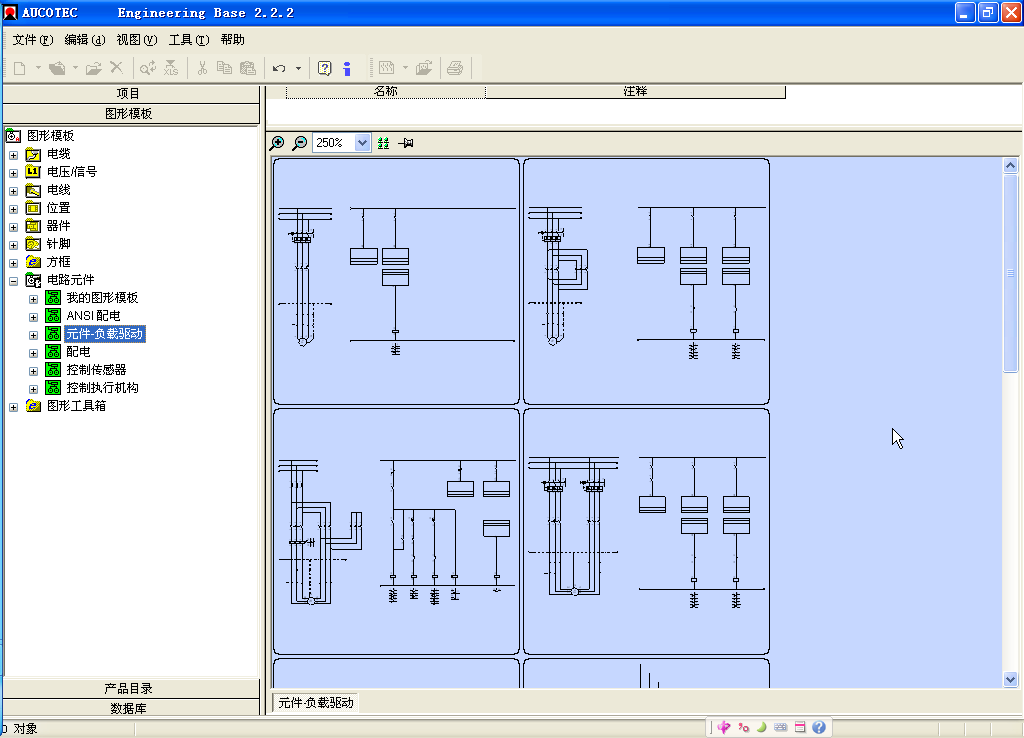Viewport: 1024px width, 738px height.
Task: Select the 配电 tree item
Action: (x=78, y=352)
